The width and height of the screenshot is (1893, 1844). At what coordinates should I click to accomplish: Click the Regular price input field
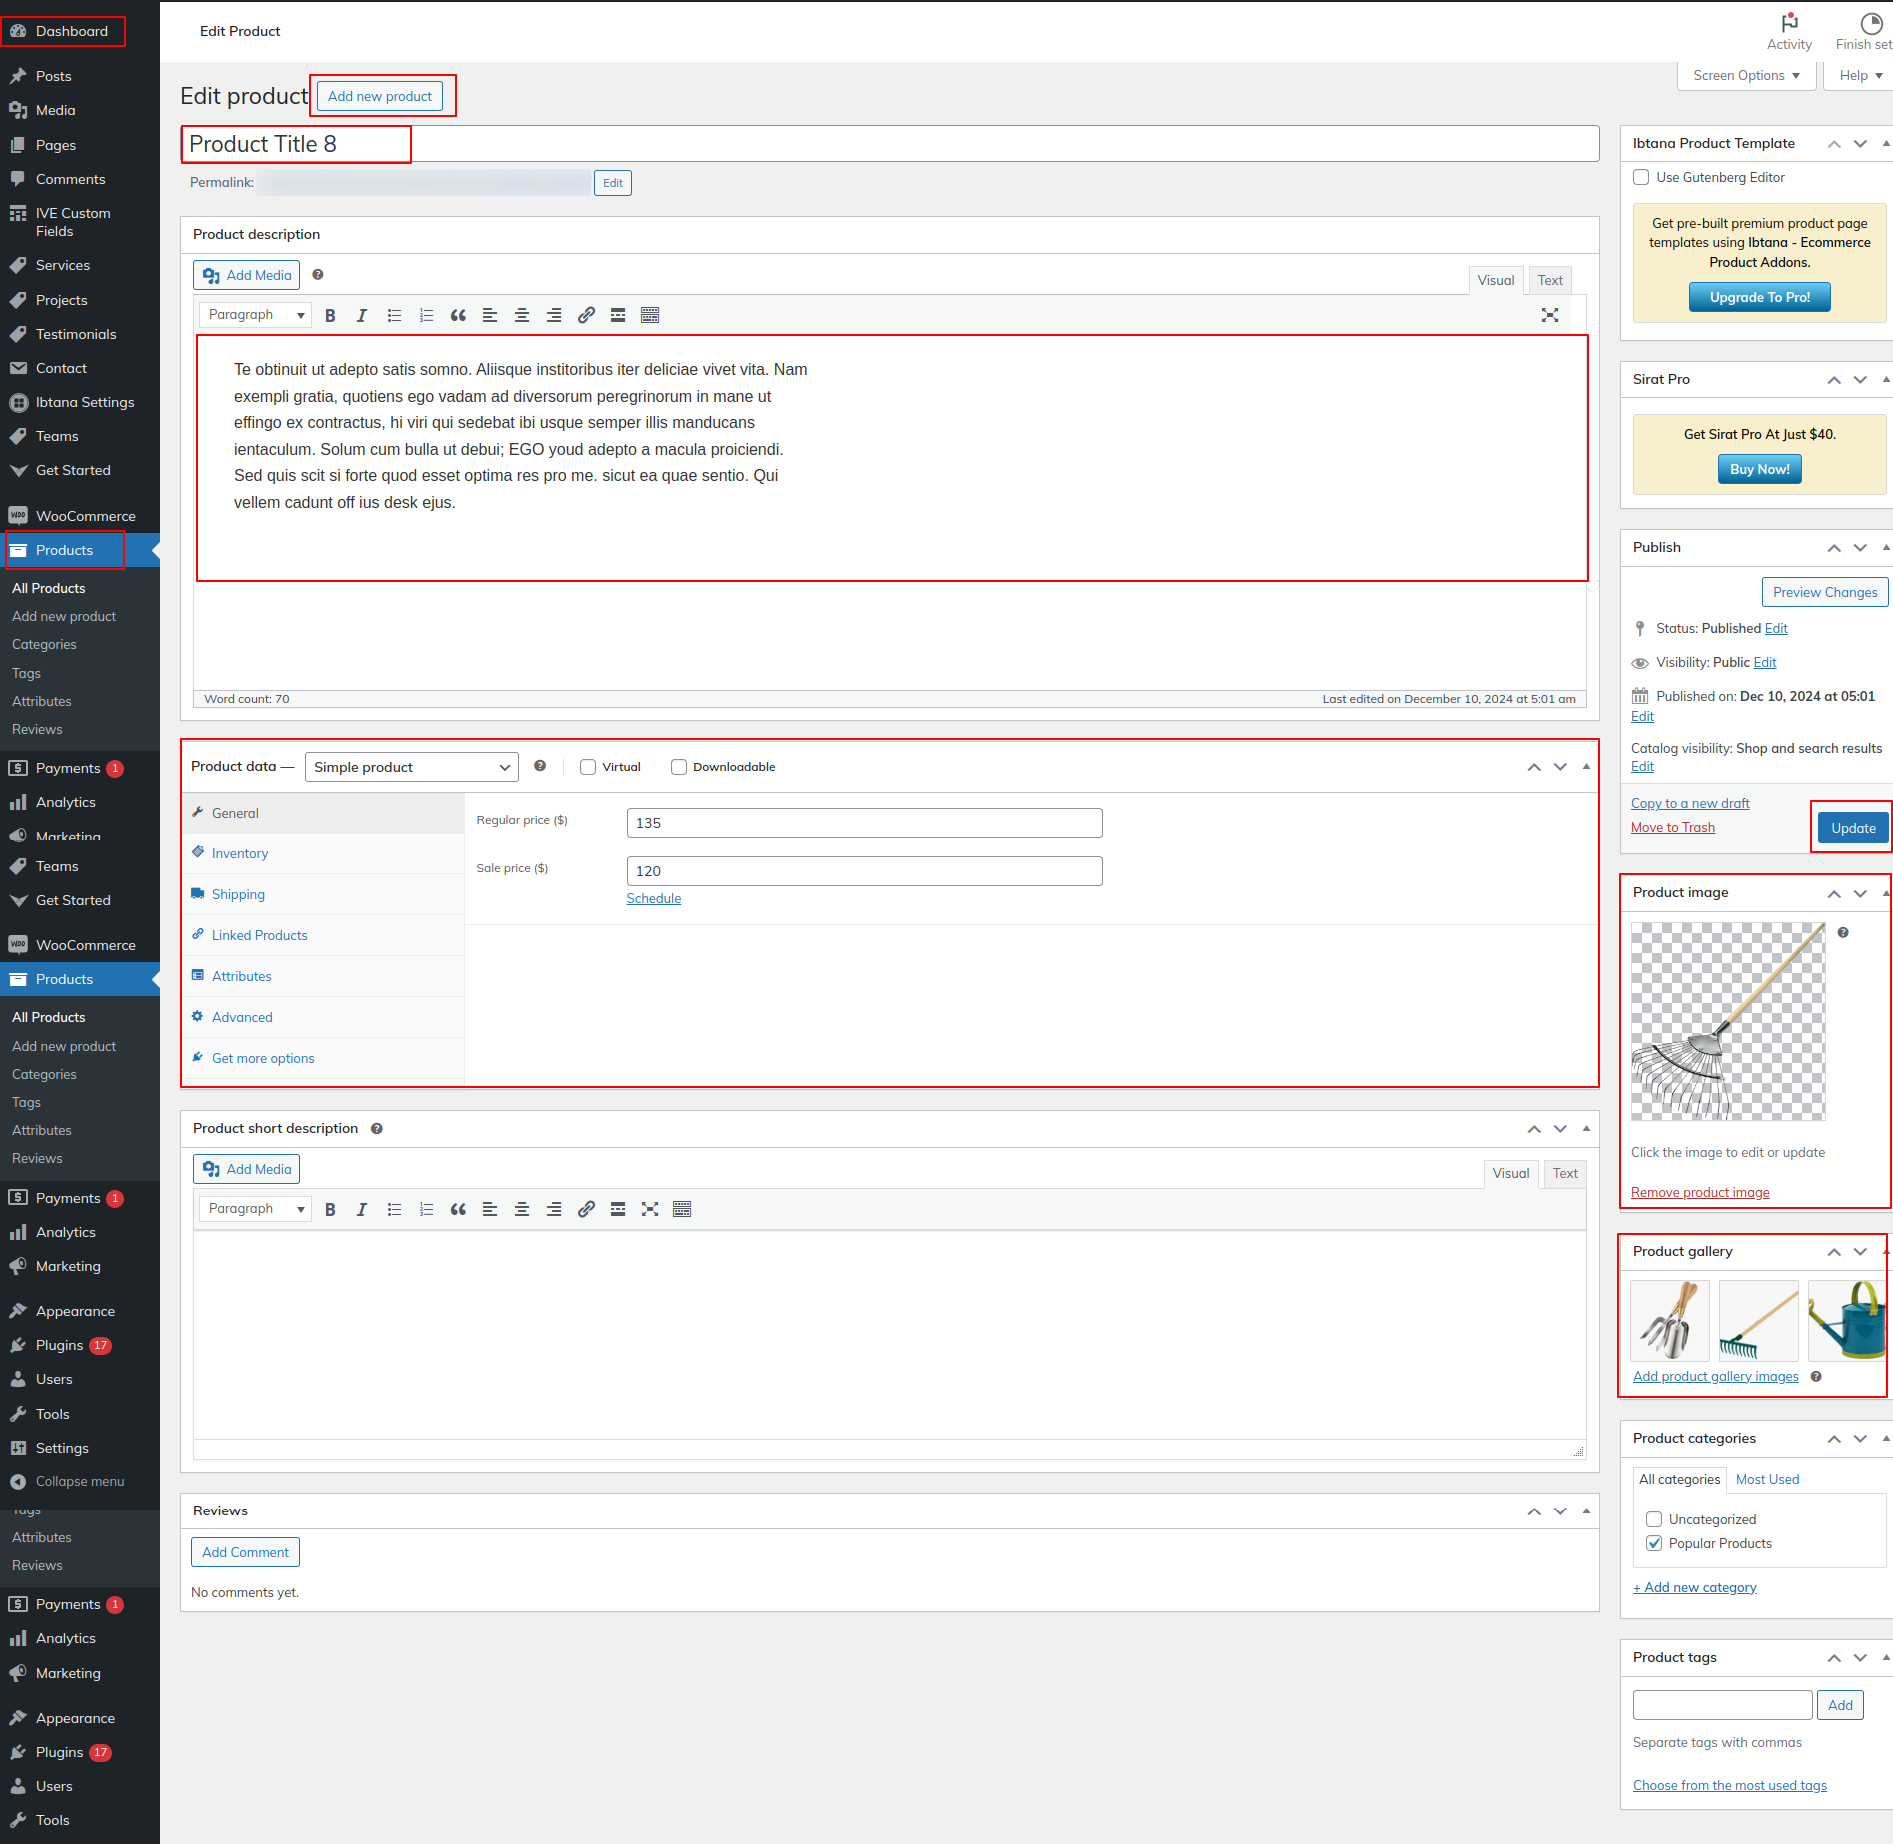[x=864, y=824]
